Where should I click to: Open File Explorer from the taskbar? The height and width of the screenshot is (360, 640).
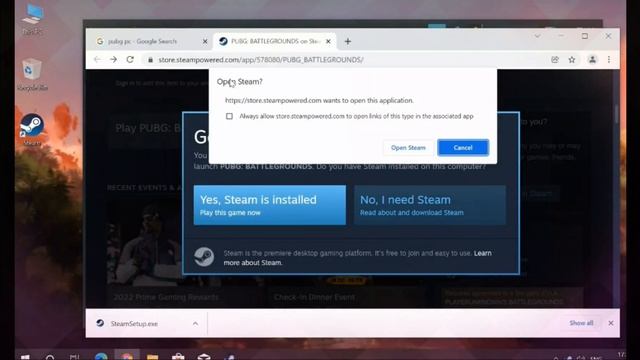click(152, 356)
